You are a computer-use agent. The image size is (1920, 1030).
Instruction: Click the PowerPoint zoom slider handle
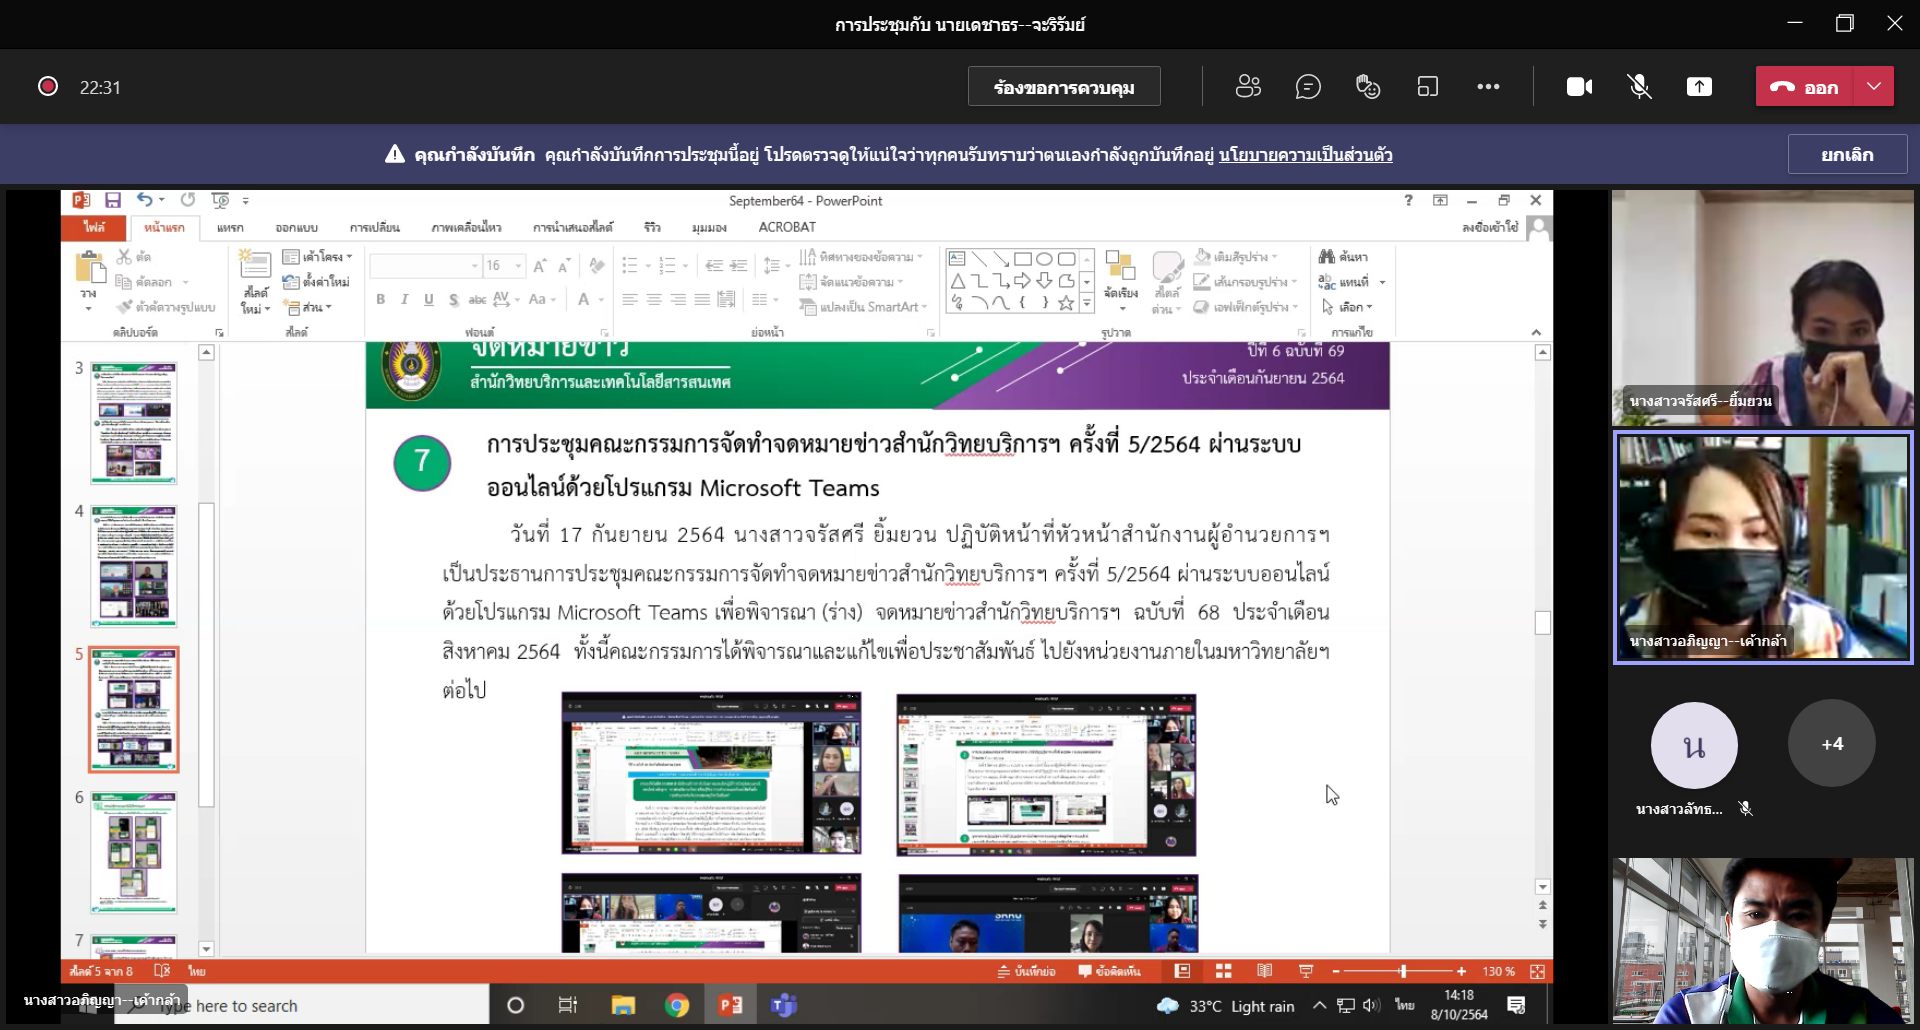(x=1403, y=971)
